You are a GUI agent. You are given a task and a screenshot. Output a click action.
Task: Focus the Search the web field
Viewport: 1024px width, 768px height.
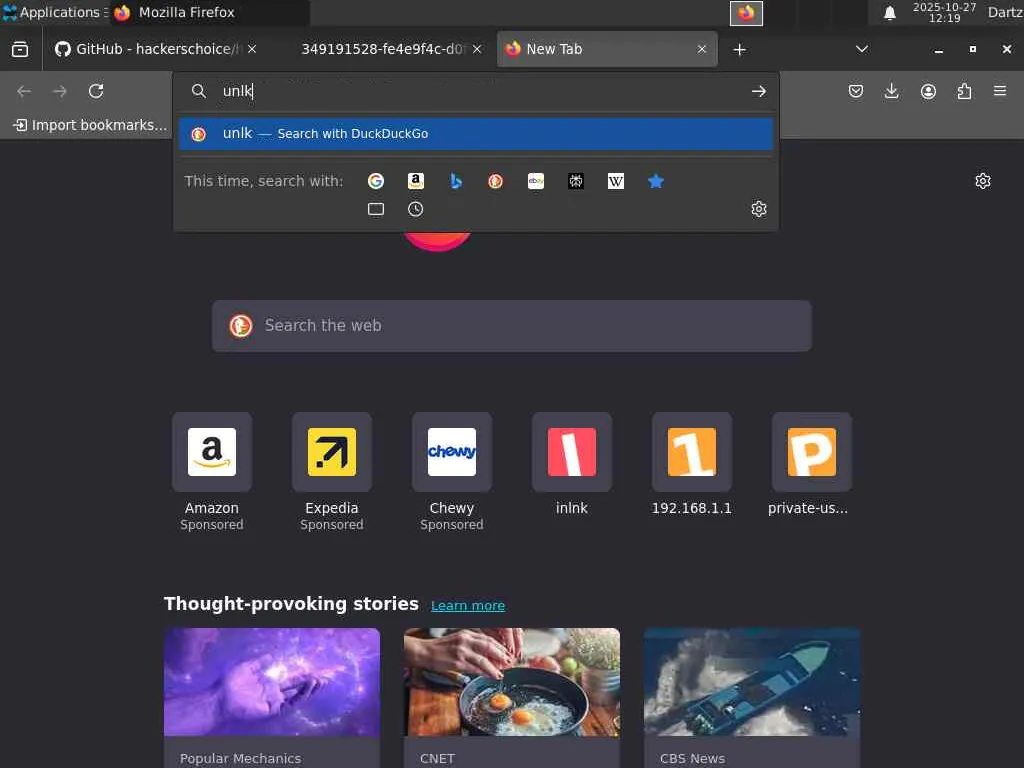pos(511,326)
